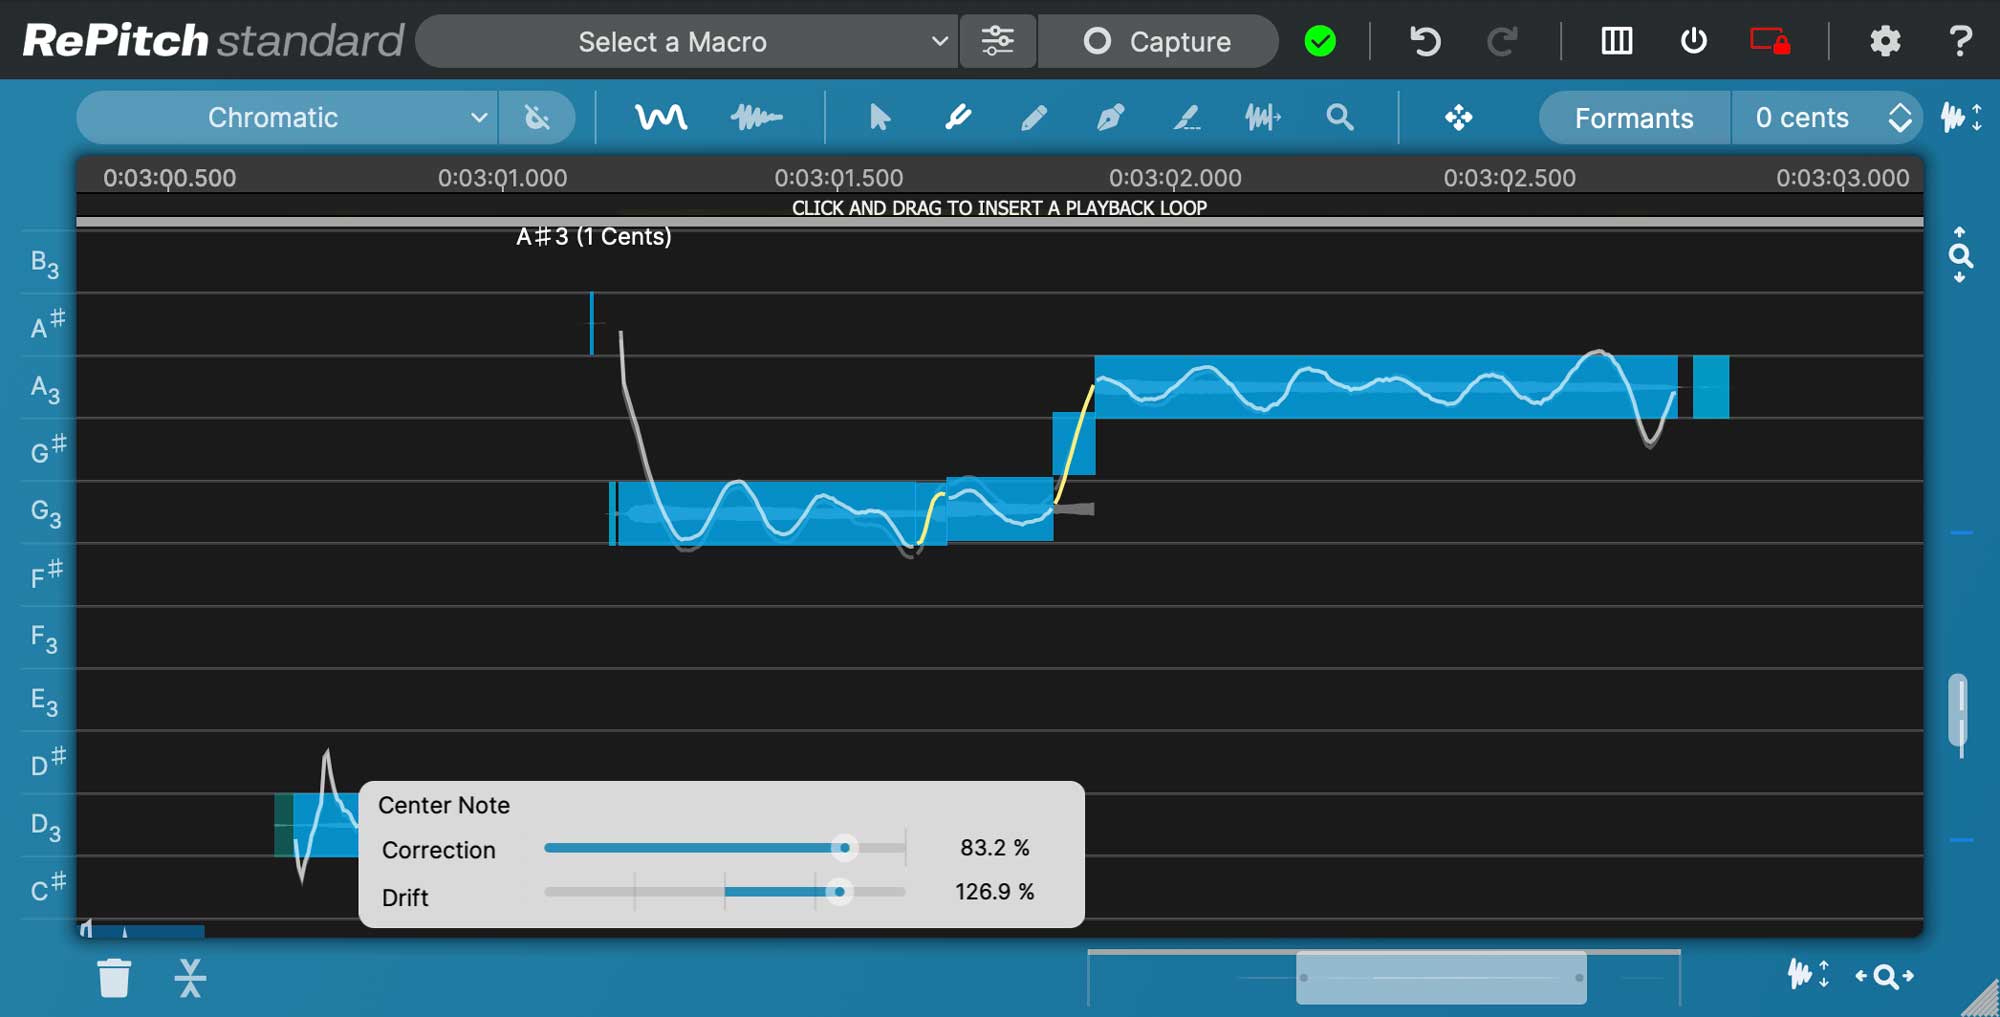Click the green checkmark status icon
This screenshot has height=1017, width=2000.
coord(1320,41)
